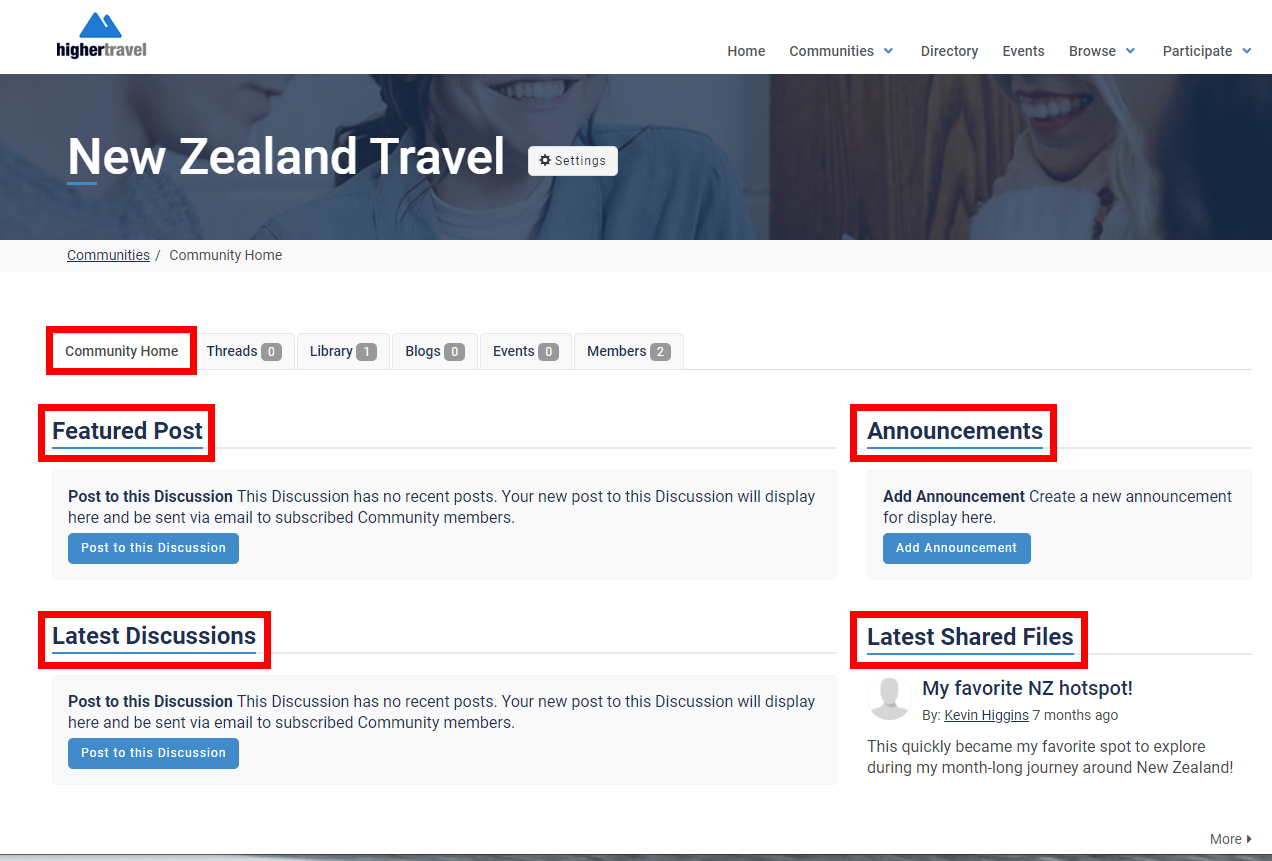View the Members tab
Image resolution: width=1272 pixels, height=861 pixels.
coord(628,351)
